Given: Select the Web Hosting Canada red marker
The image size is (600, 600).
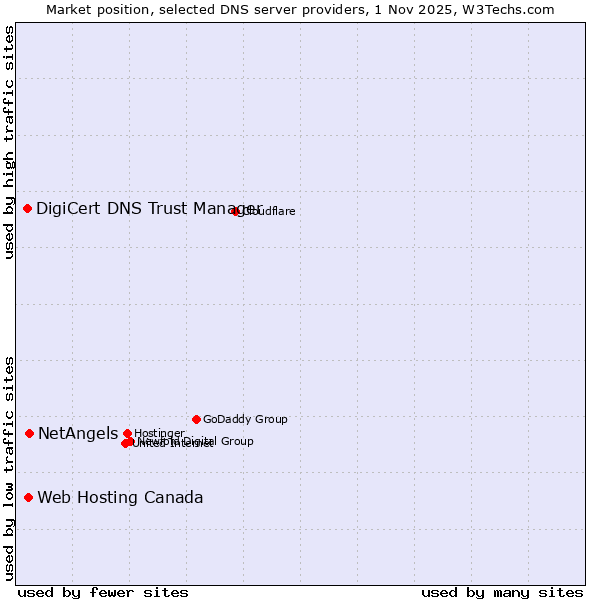Looking at the screenshot, I should tap(28, 497).
